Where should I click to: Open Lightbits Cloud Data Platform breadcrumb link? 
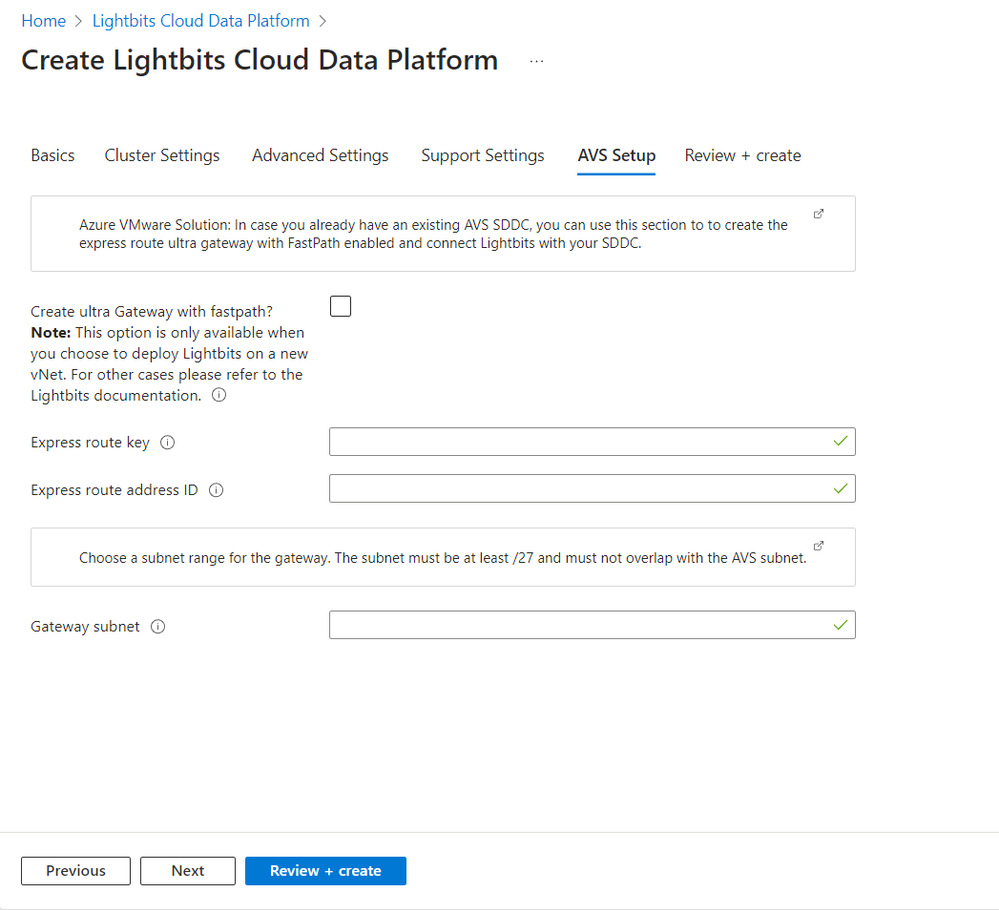201,21
